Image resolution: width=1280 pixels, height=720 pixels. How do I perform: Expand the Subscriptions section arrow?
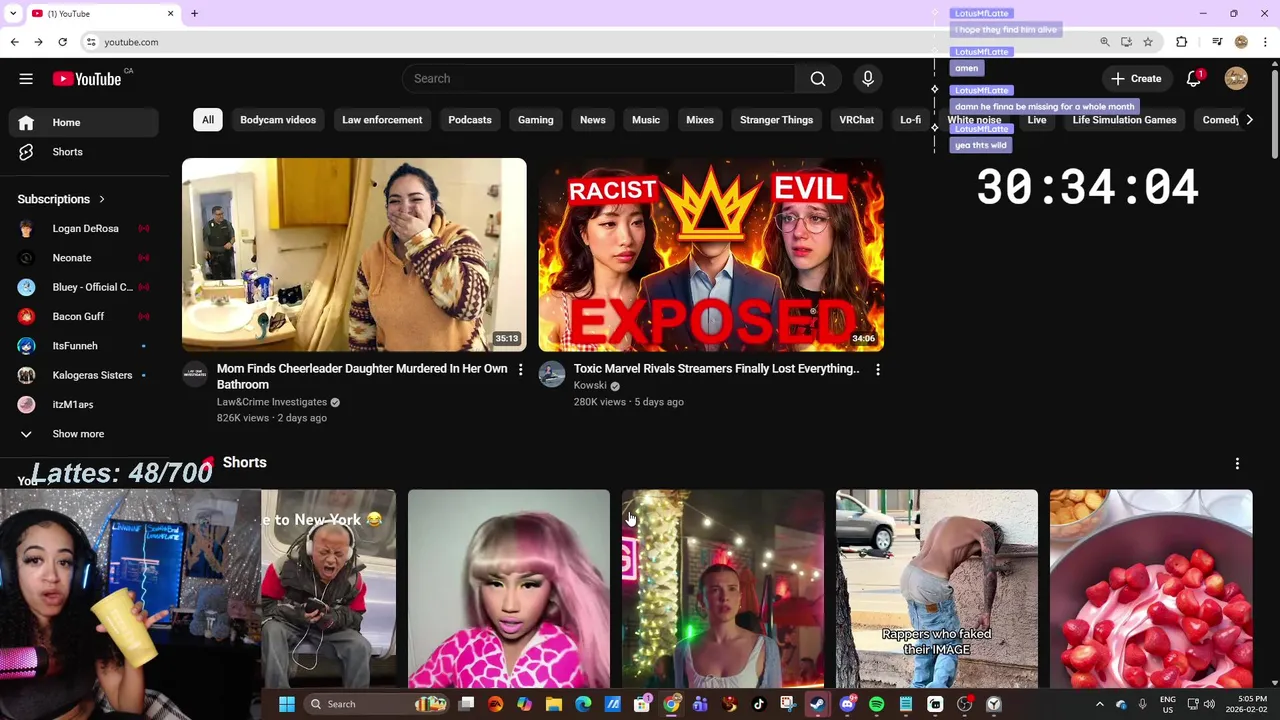101,200
